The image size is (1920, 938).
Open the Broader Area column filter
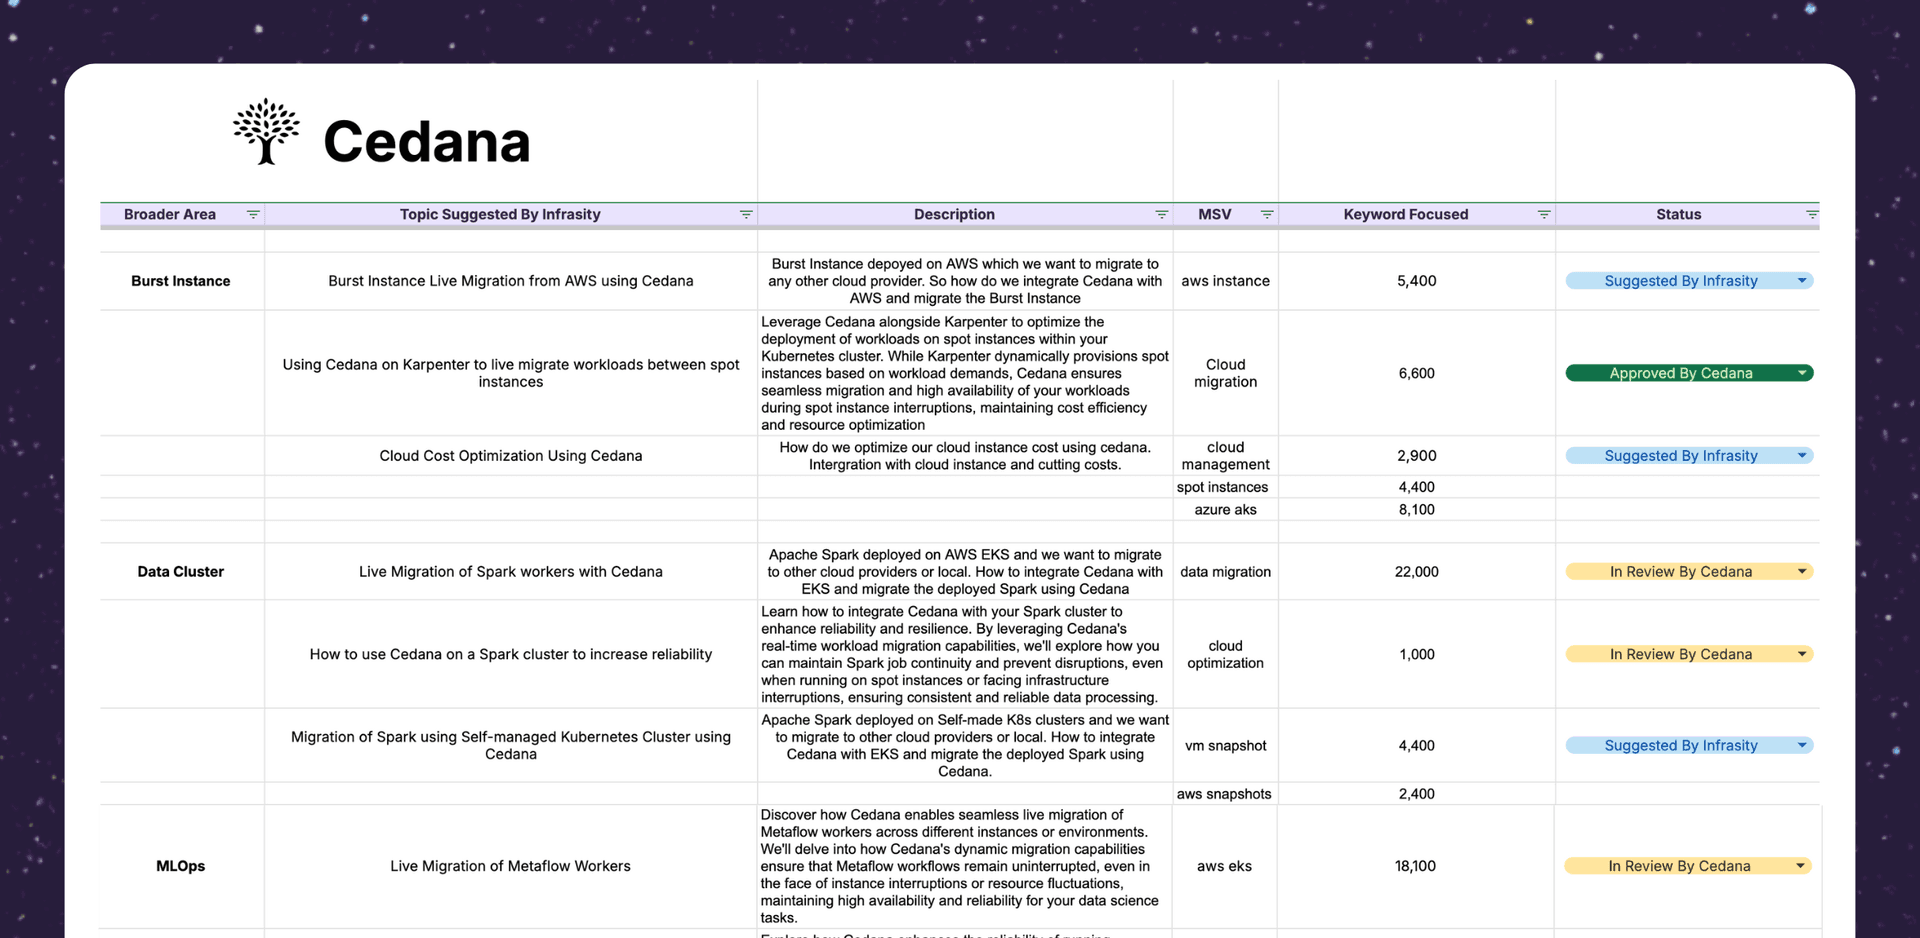point(253,215)
